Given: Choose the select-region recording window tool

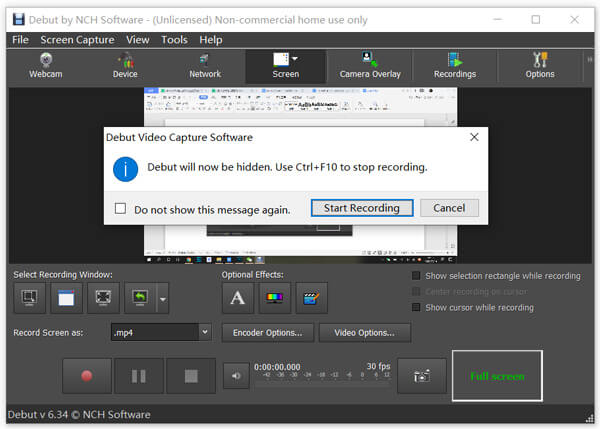Looking at the screenshot, I should 29,298.
